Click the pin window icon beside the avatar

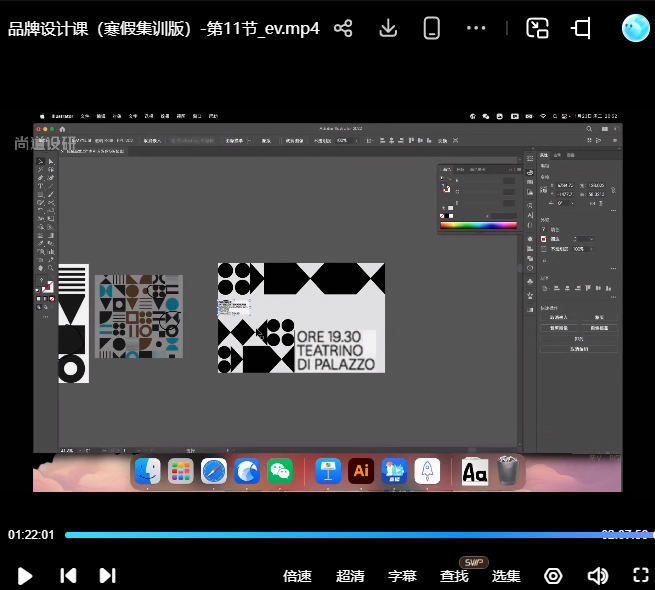click(581, 28)
